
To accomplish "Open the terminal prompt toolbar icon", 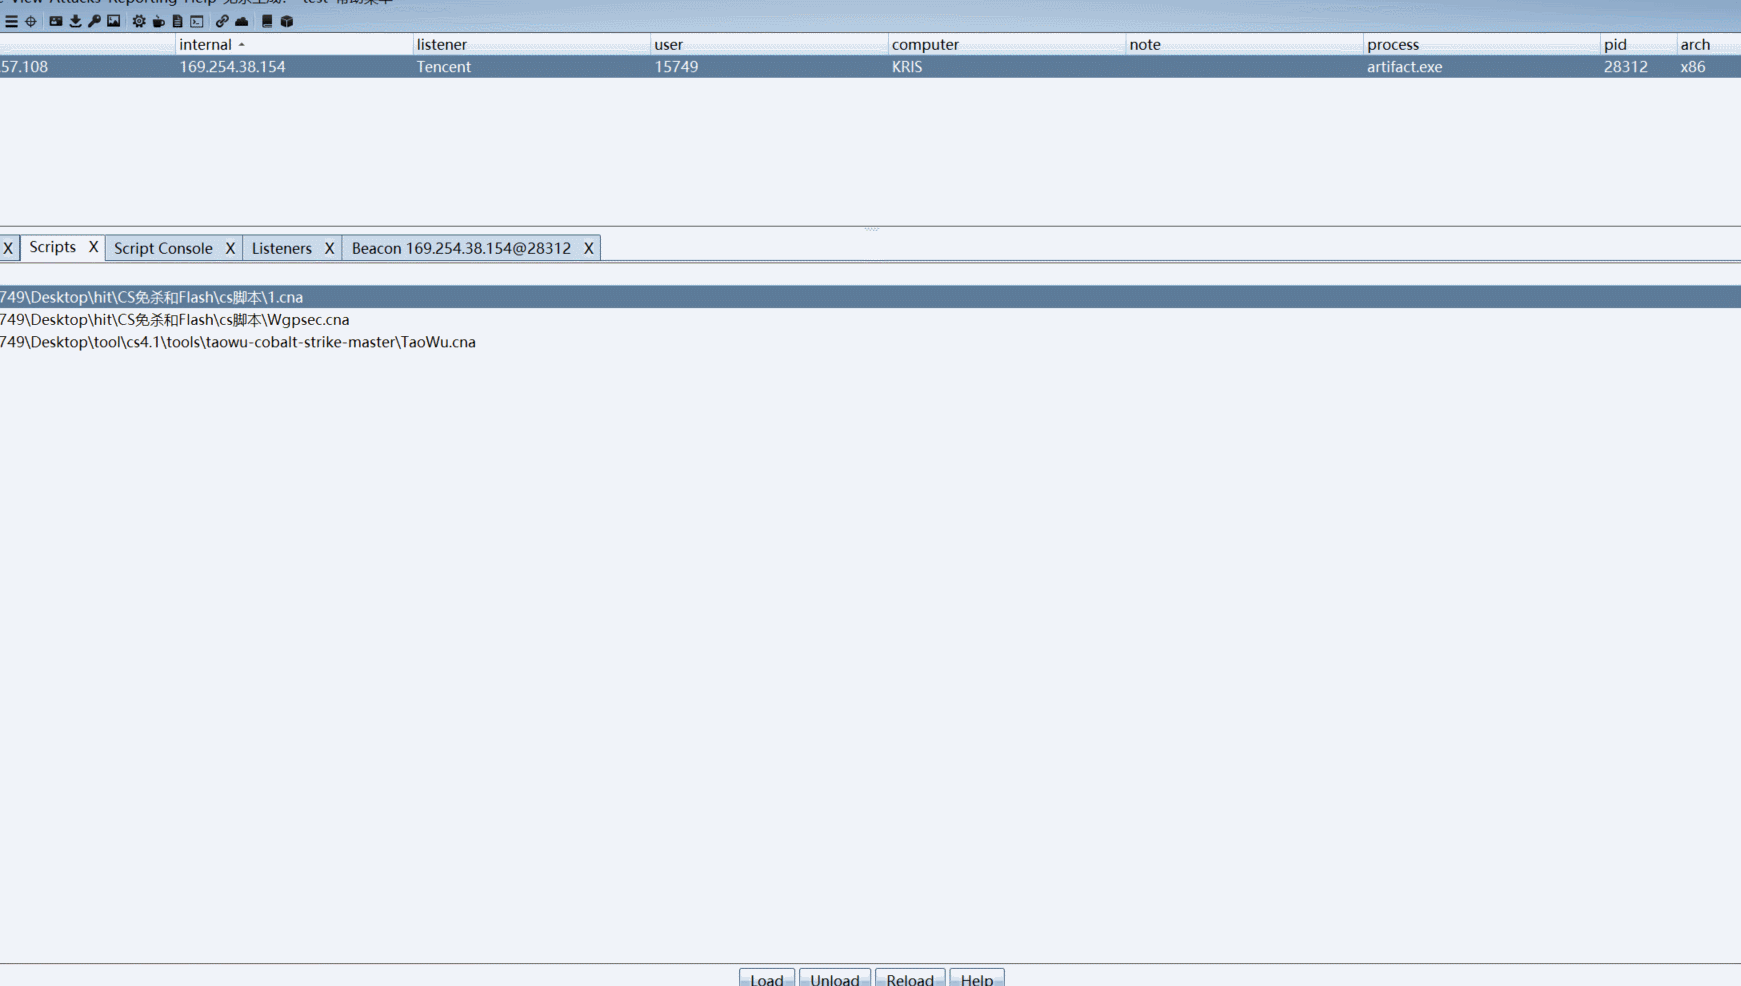I will 197,21.
